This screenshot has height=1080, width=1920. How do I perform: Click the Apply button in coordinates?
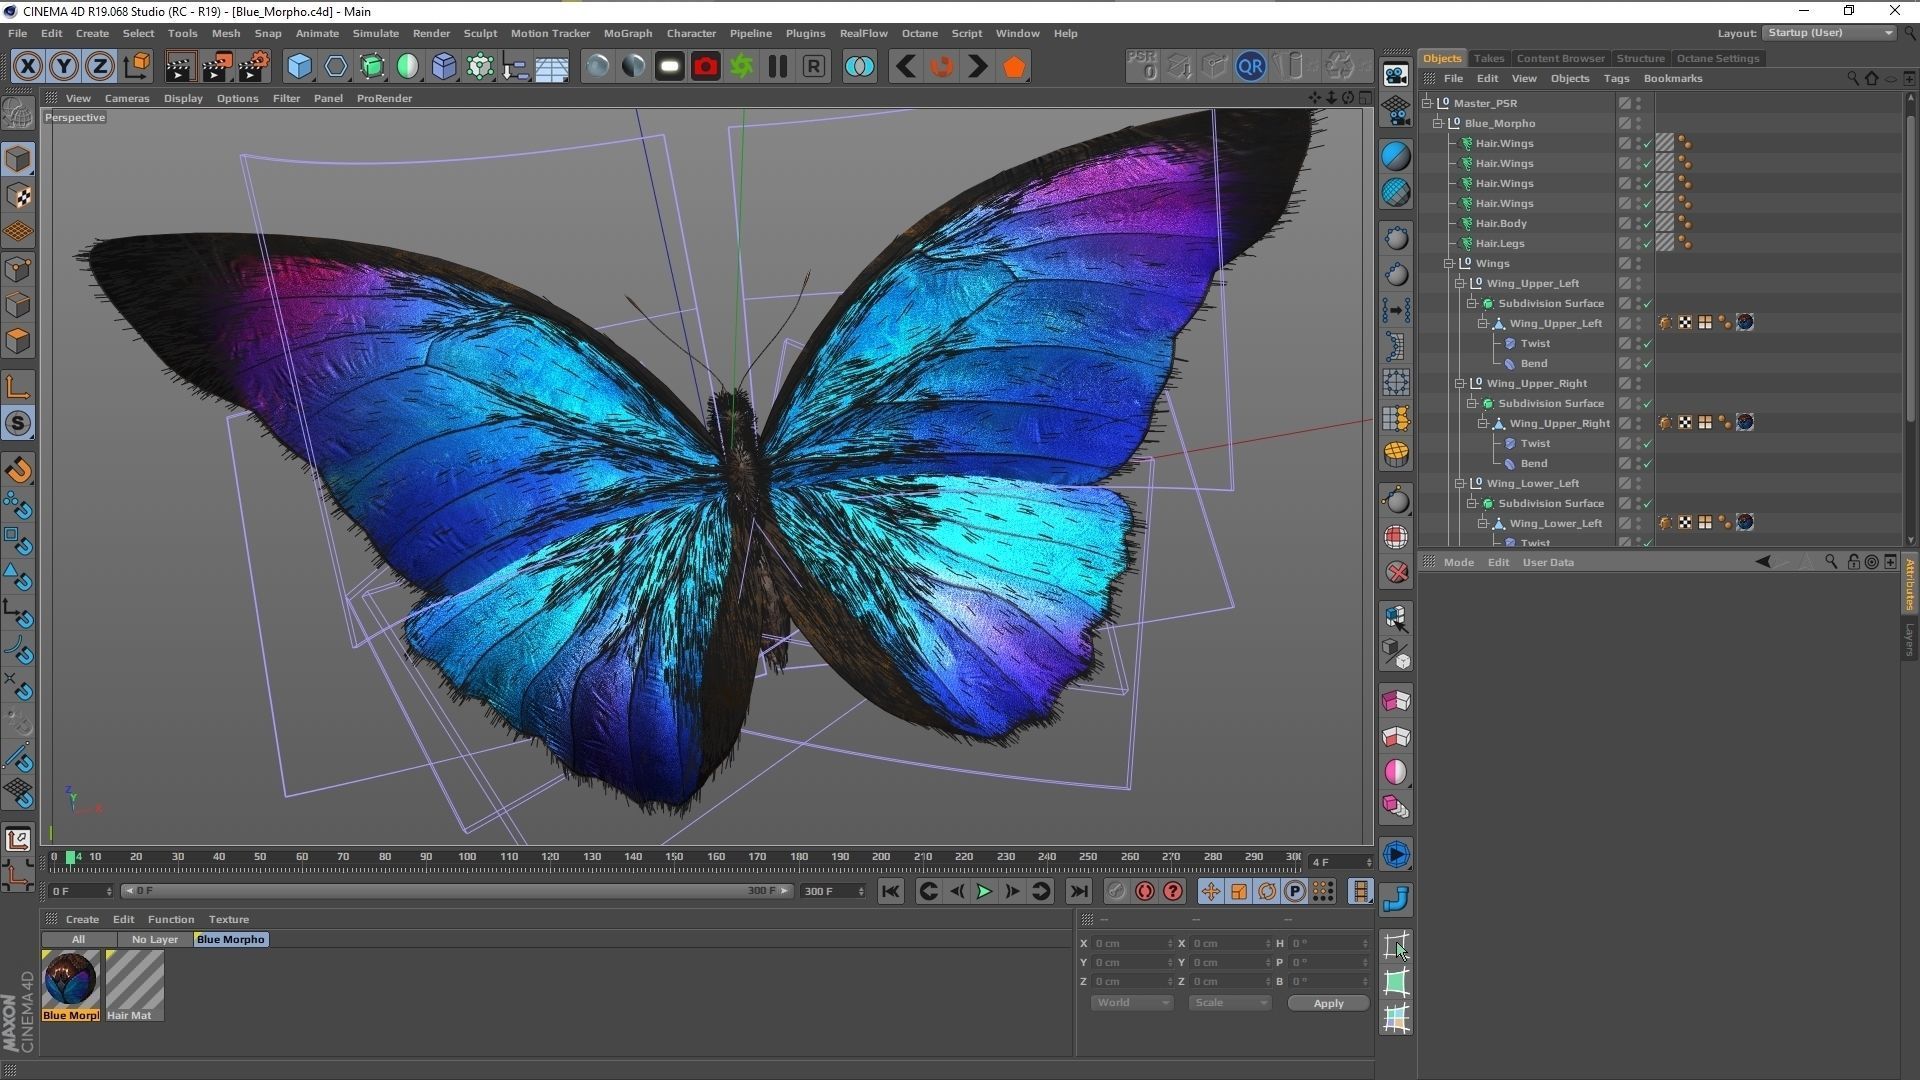pyautogui.click(x=1328, y=1003)
